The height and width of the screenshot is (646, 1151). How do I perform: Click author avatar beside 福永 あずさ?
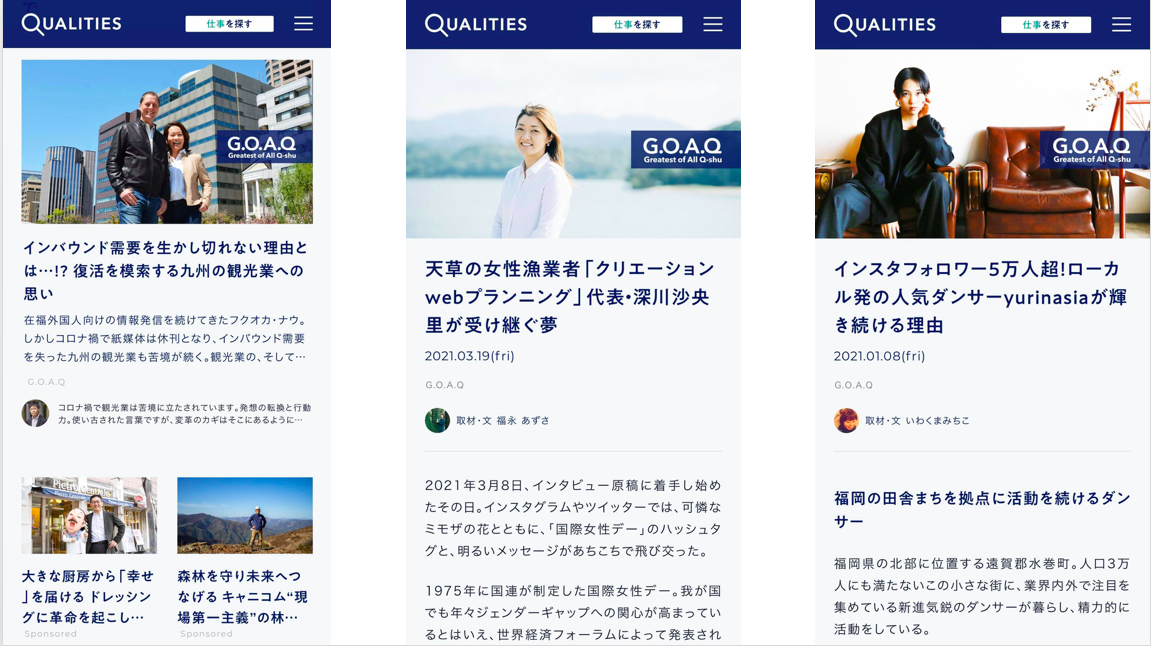437,421
